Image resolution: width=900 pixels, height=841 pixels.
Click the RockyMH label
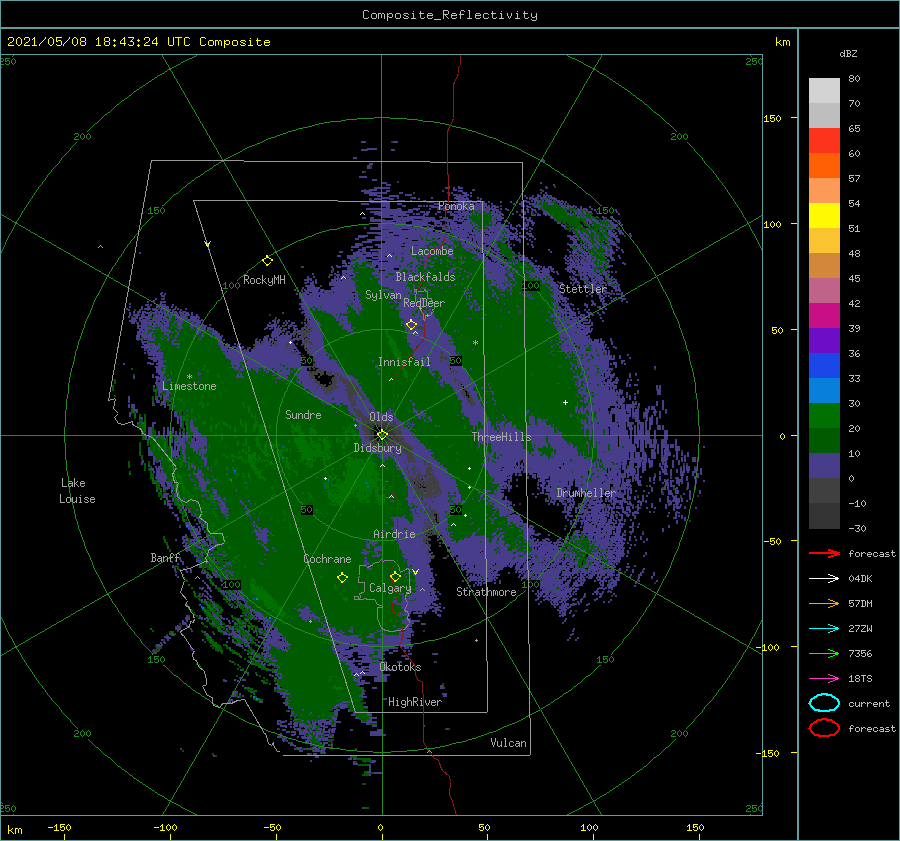tap(264, 280)
